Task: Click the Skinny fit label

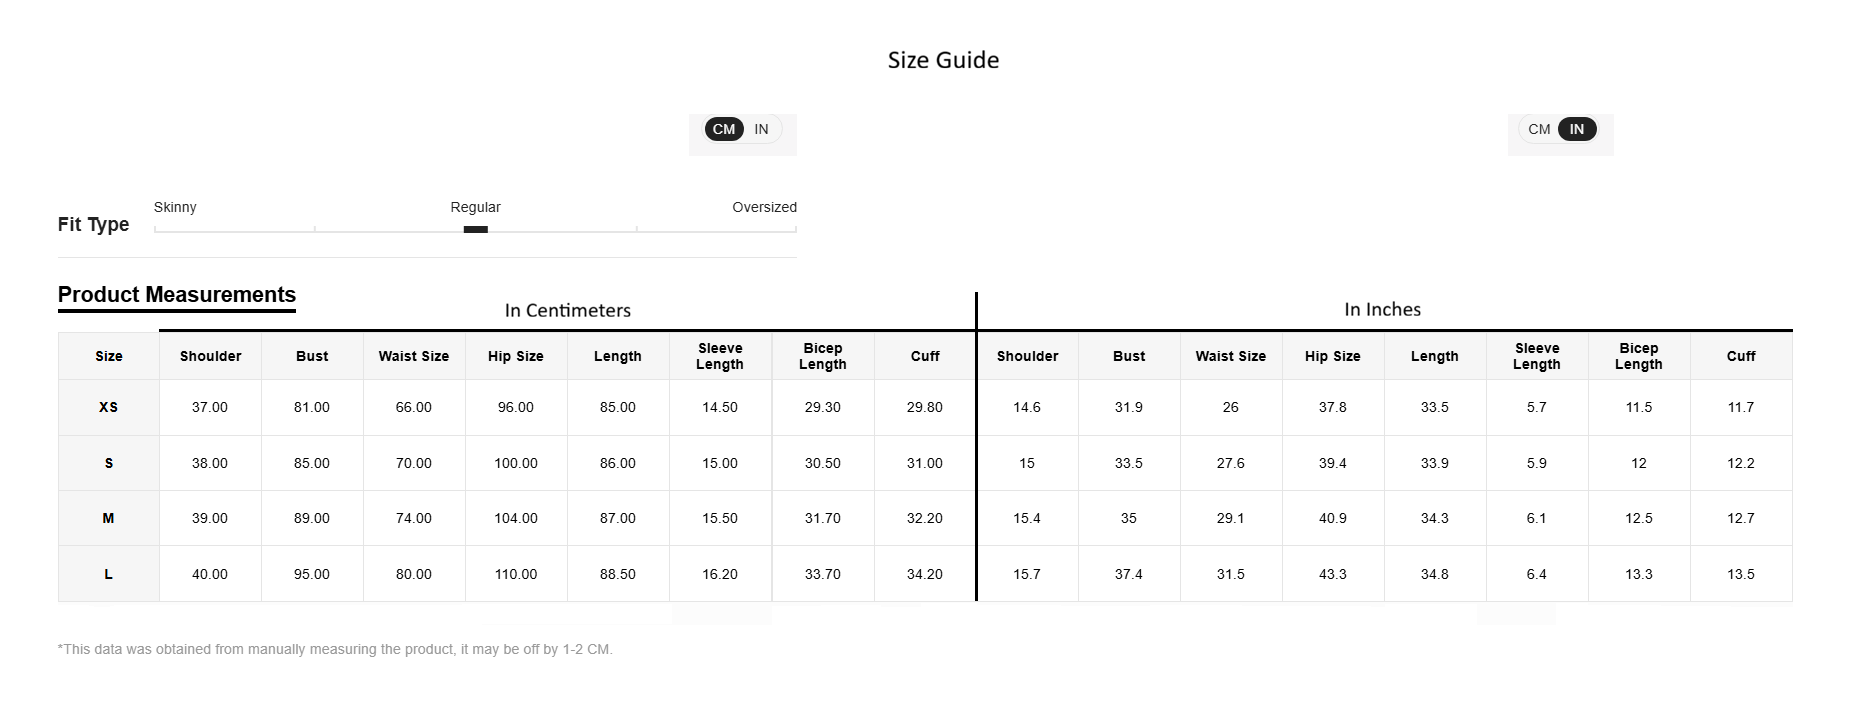Action: point(175,207)
